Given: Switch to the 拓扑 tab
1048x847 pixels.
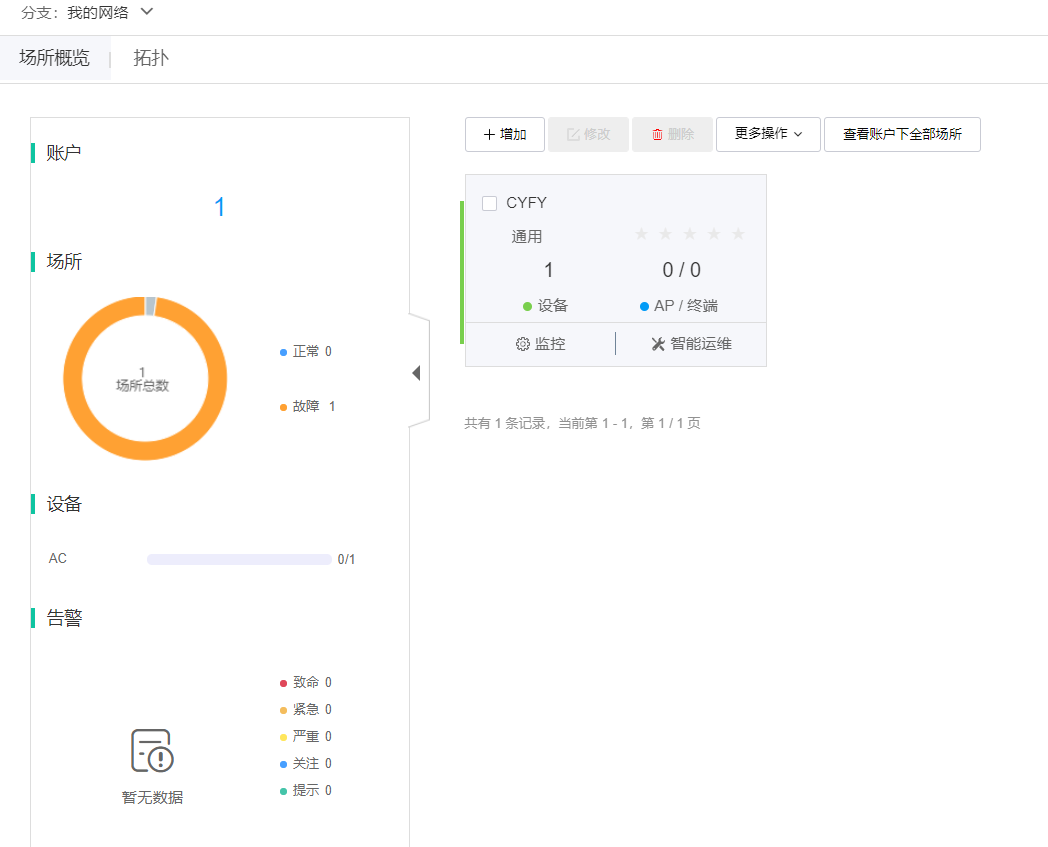Looking at the screenshot, I should point(151,58).
